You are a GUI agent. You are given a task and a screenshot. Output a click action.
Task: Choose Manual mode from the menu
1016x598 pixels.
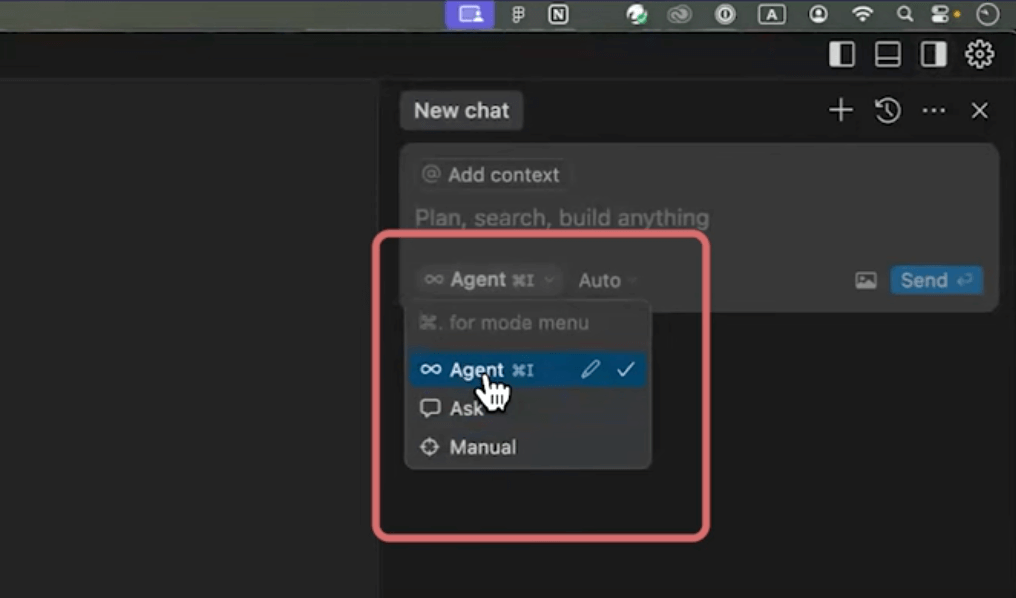point(482,447)
